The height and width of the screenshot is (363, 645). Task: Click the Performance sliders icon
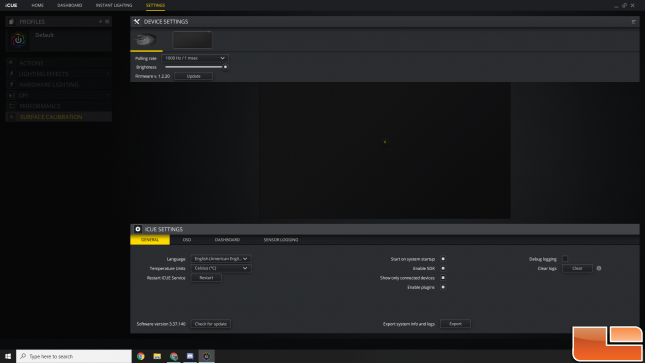(11, 106)
